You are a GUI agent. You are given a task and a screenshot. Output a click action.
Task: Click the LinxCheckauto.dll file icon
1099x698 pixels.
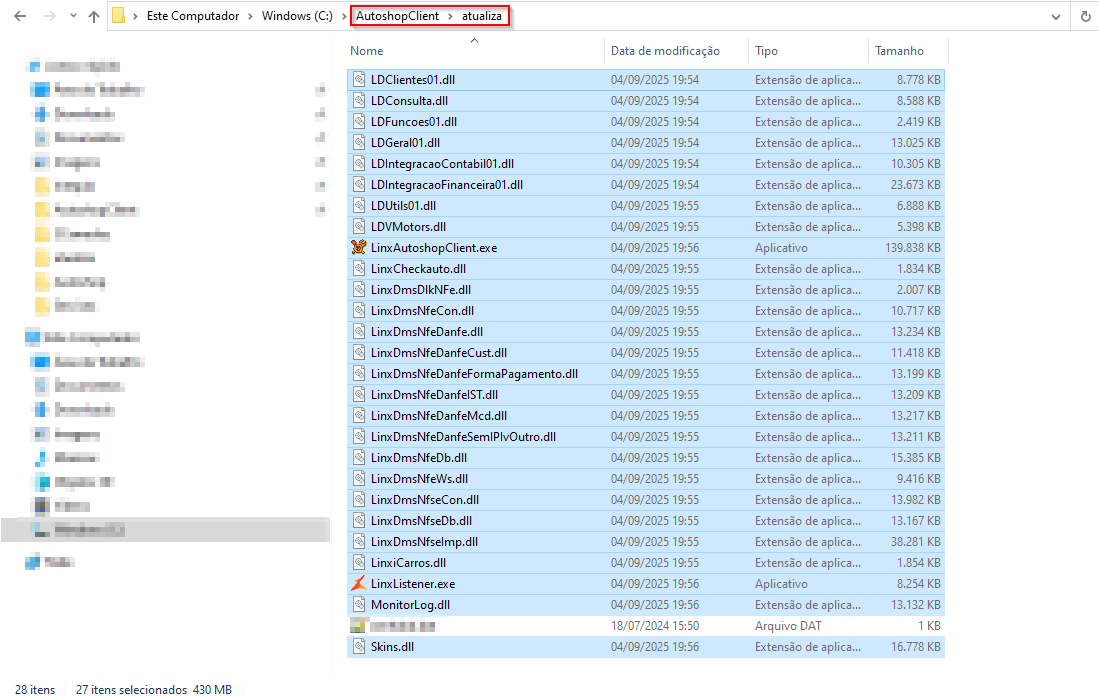pos(359,268)
